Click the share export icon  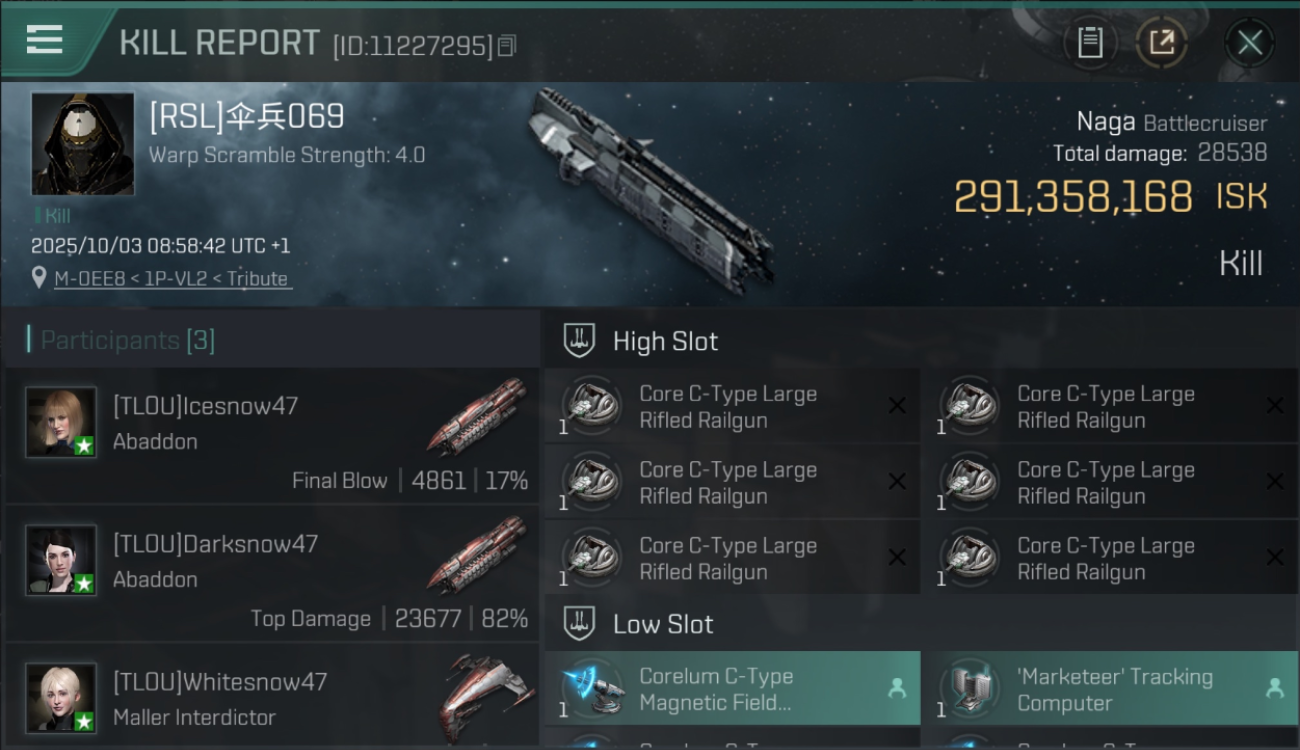pyautogui.click(x=1161, y=43)
